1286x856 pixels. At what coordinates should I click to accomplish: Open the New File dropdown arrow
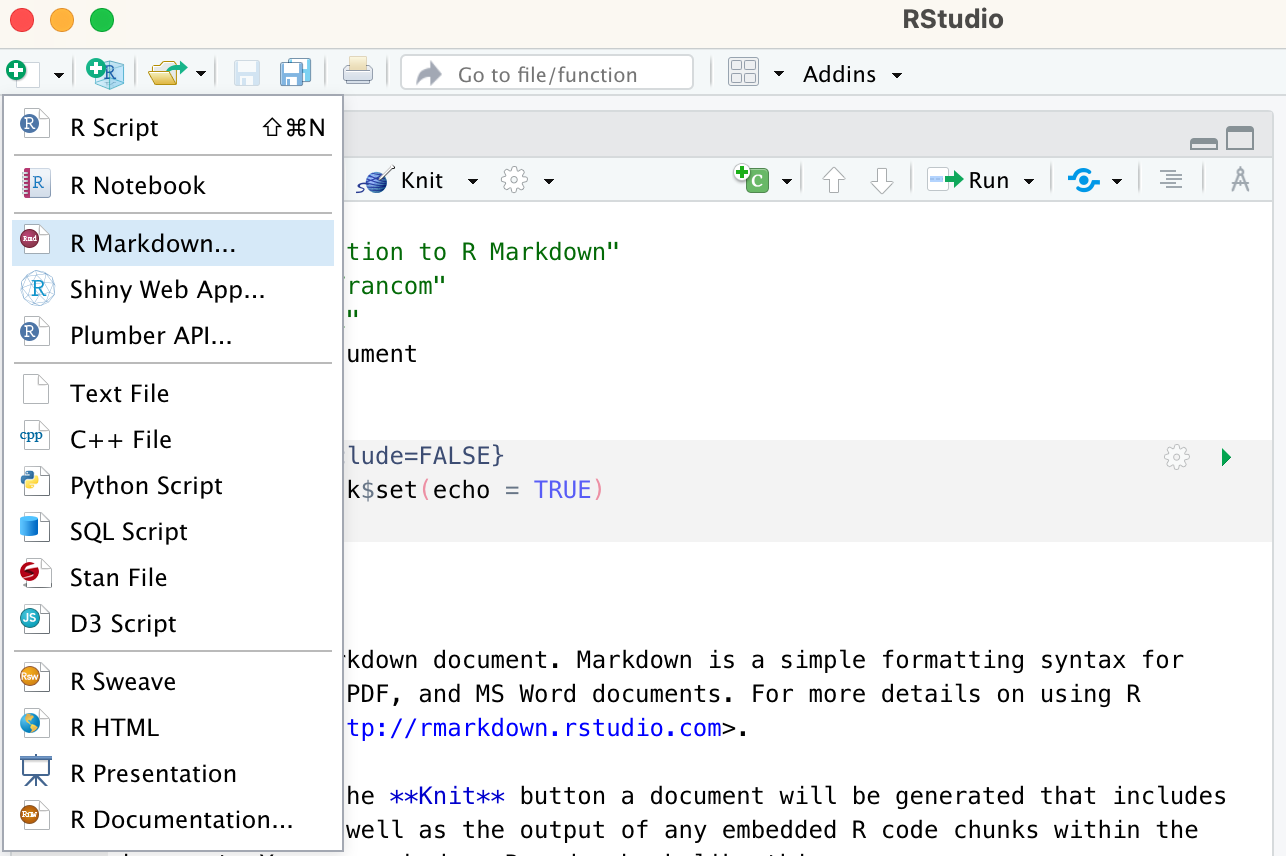pyautogui.click(x=59, y=75)
